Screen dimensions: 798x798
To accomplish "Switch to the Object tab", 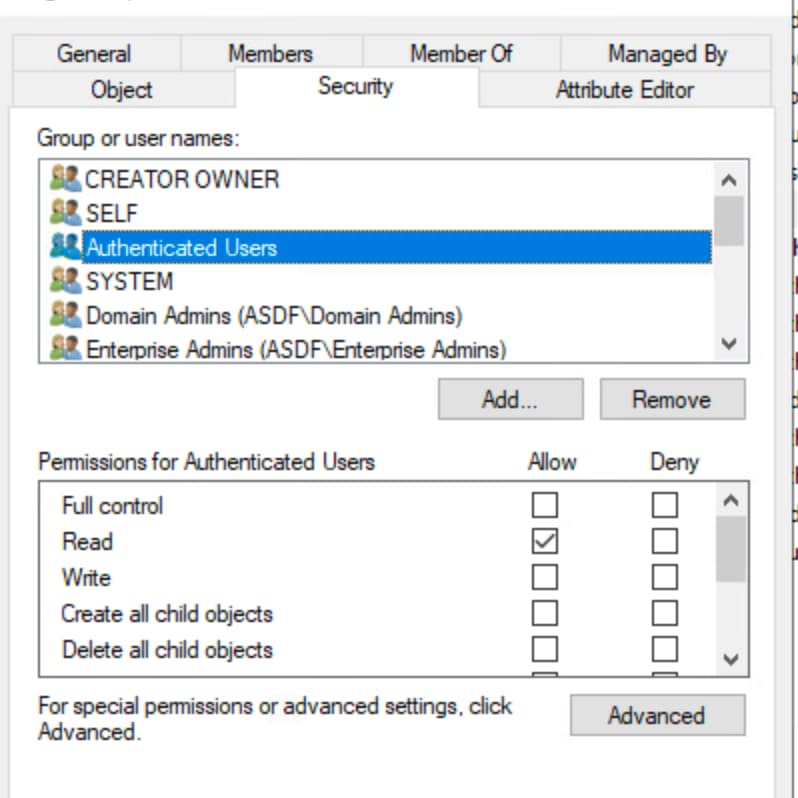I will click(x=122, y=90).
